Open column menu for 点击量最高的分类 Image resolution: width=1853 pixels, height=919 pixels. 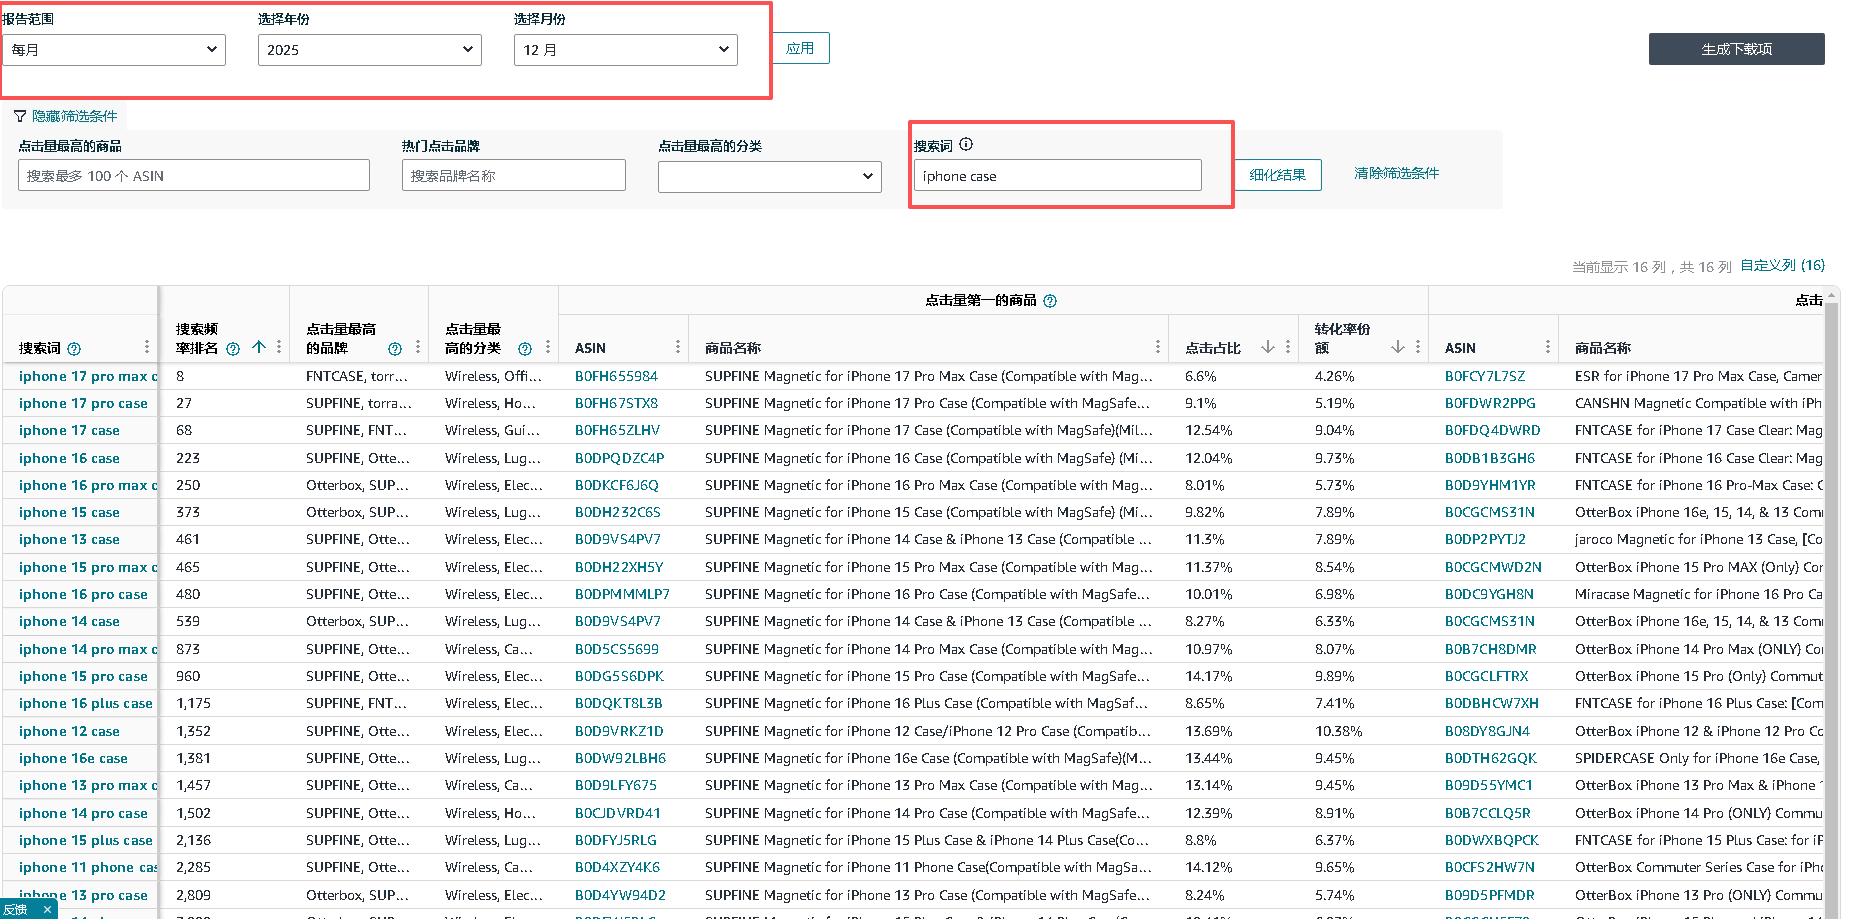(548, 347)
